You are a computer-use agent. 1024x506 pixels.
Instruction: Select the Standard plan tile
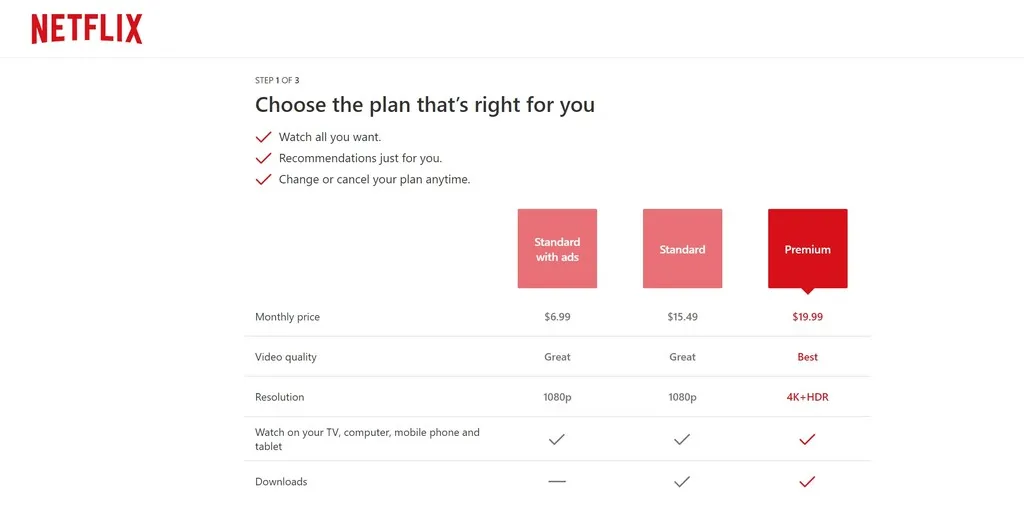tap(682, 248)
